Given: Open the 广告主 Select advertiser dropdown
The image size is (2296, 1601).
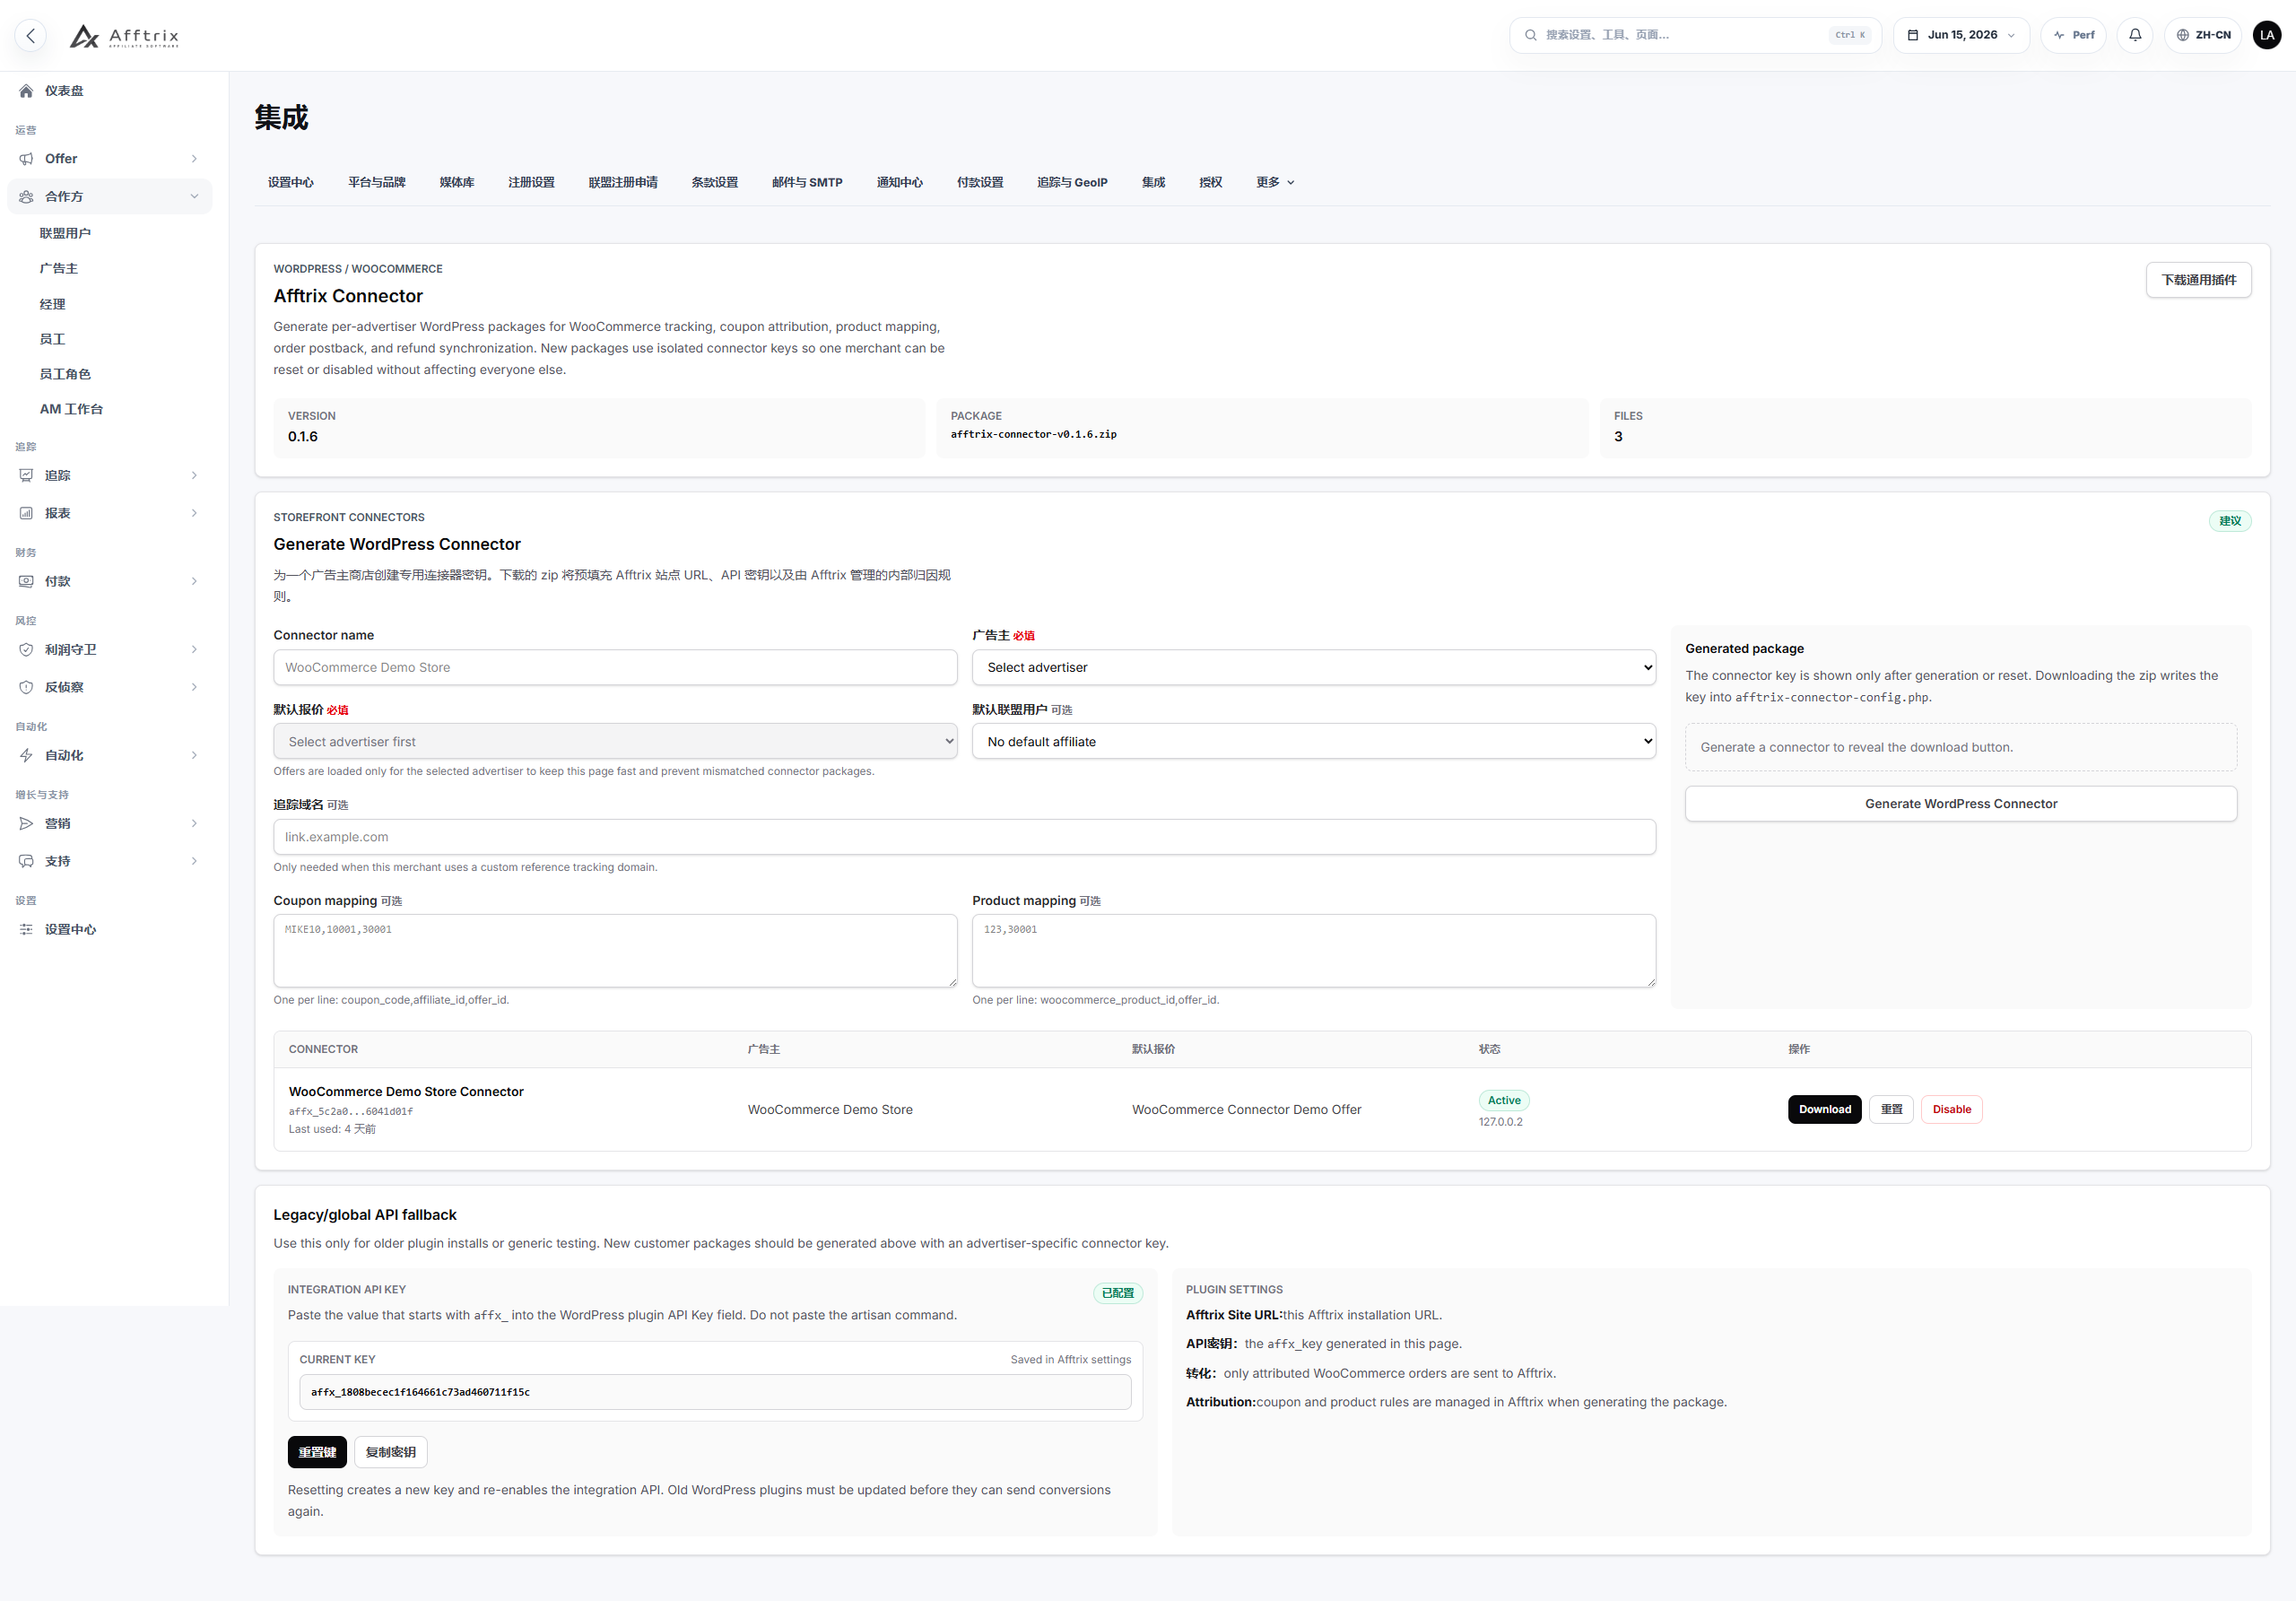Looking at the screenshot, I should pyautogui.click(x=1313, y=668).
